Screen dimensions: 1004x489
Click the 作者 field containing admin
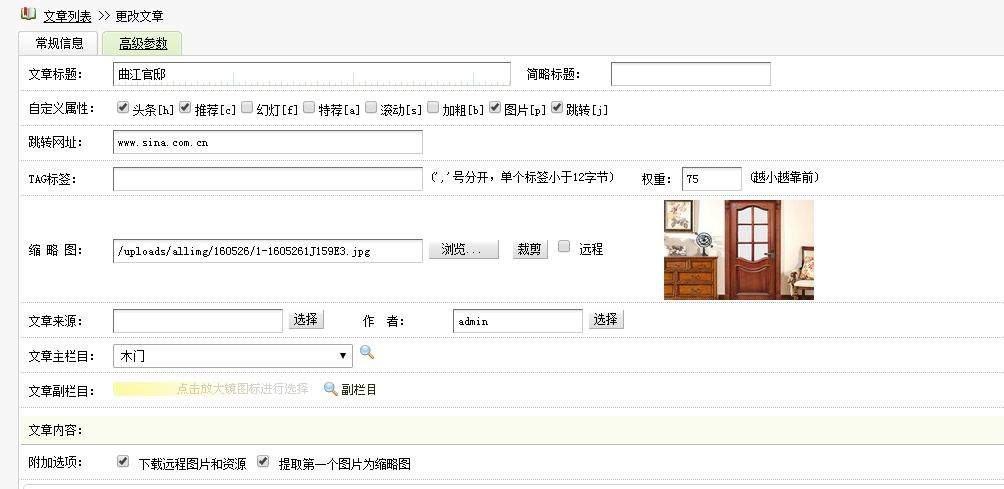pos(518,321)
